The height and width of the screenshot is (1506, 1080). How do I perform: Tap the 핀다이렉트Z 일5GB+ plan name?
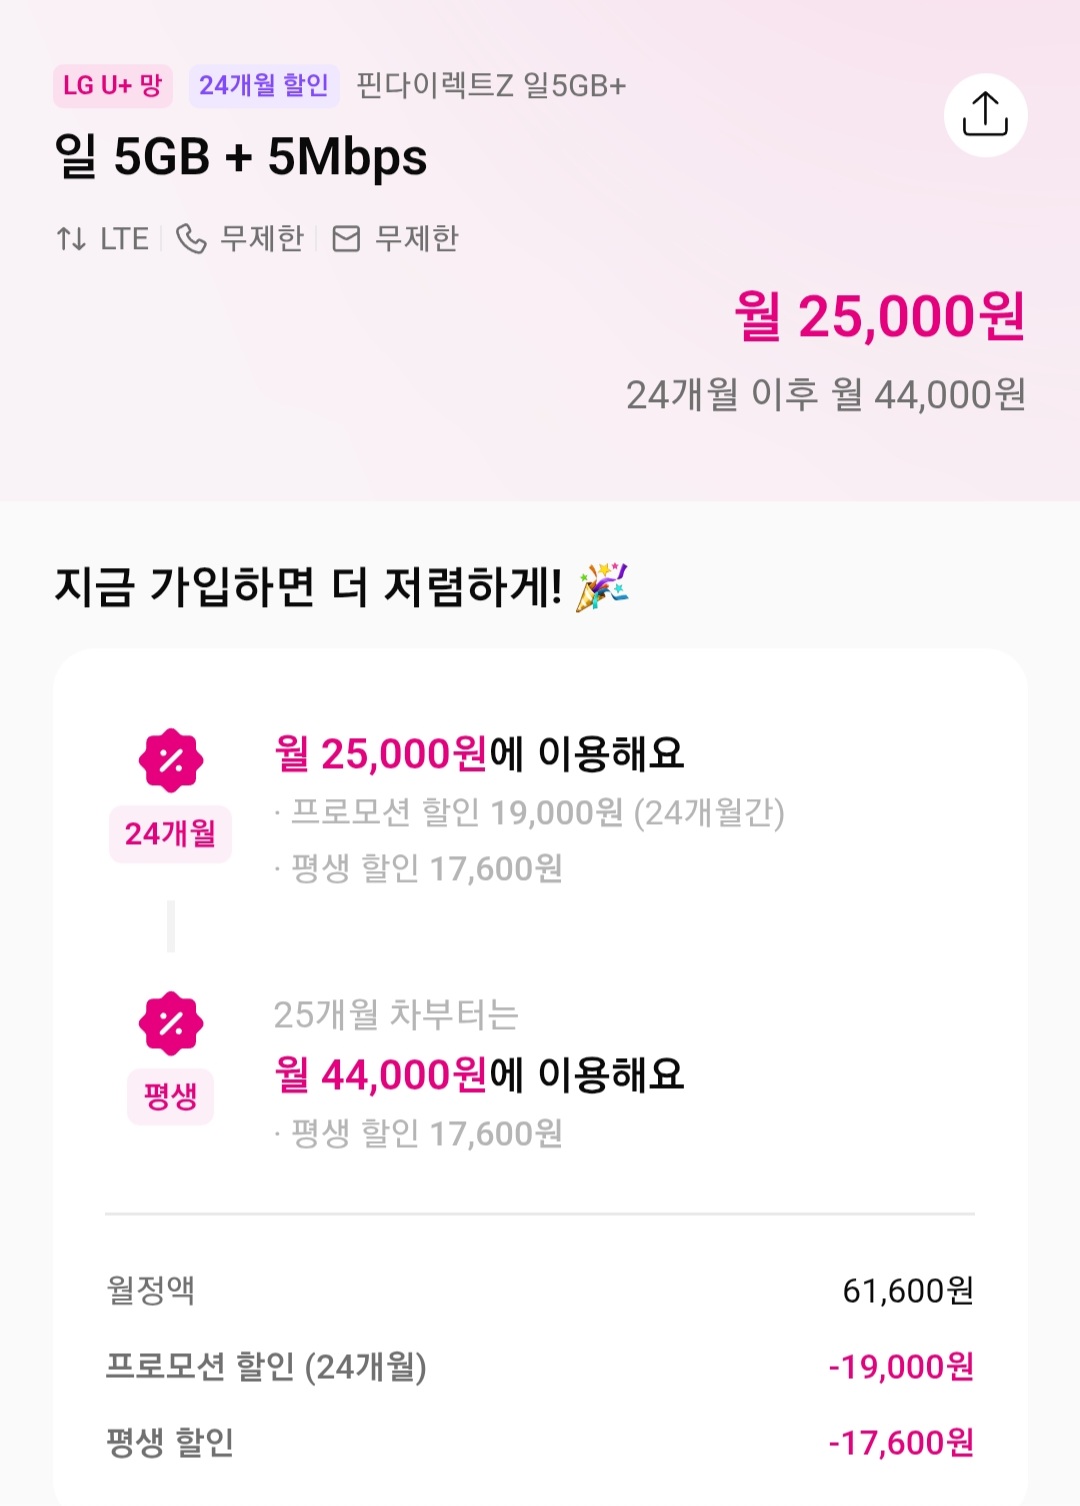tap(491, 86)
